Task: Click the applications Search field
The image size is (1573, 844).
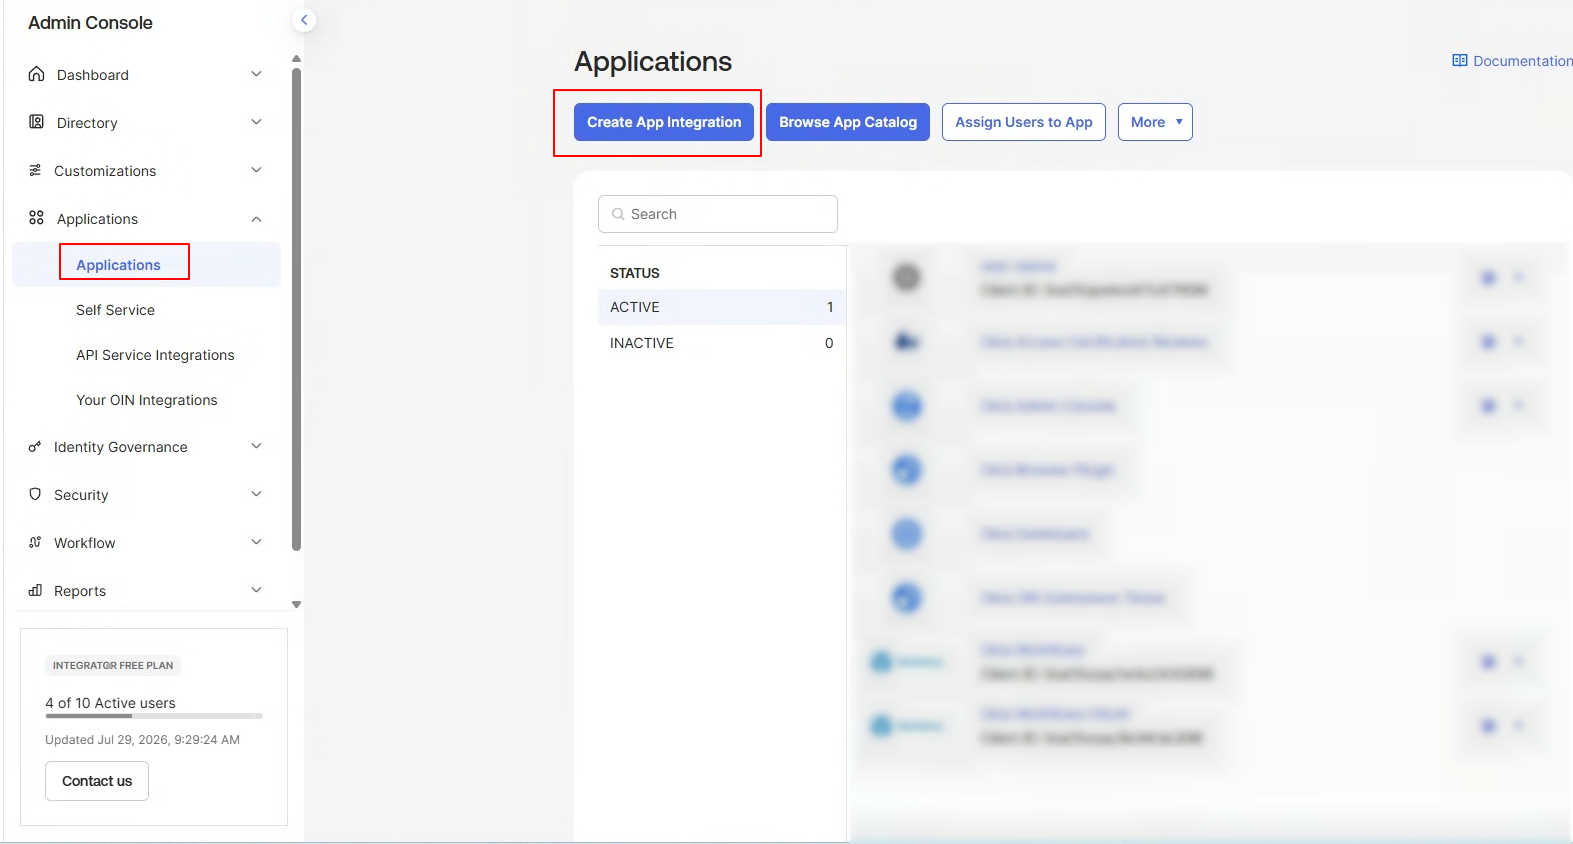Action: pyautogui.click(x=718, y=214)
